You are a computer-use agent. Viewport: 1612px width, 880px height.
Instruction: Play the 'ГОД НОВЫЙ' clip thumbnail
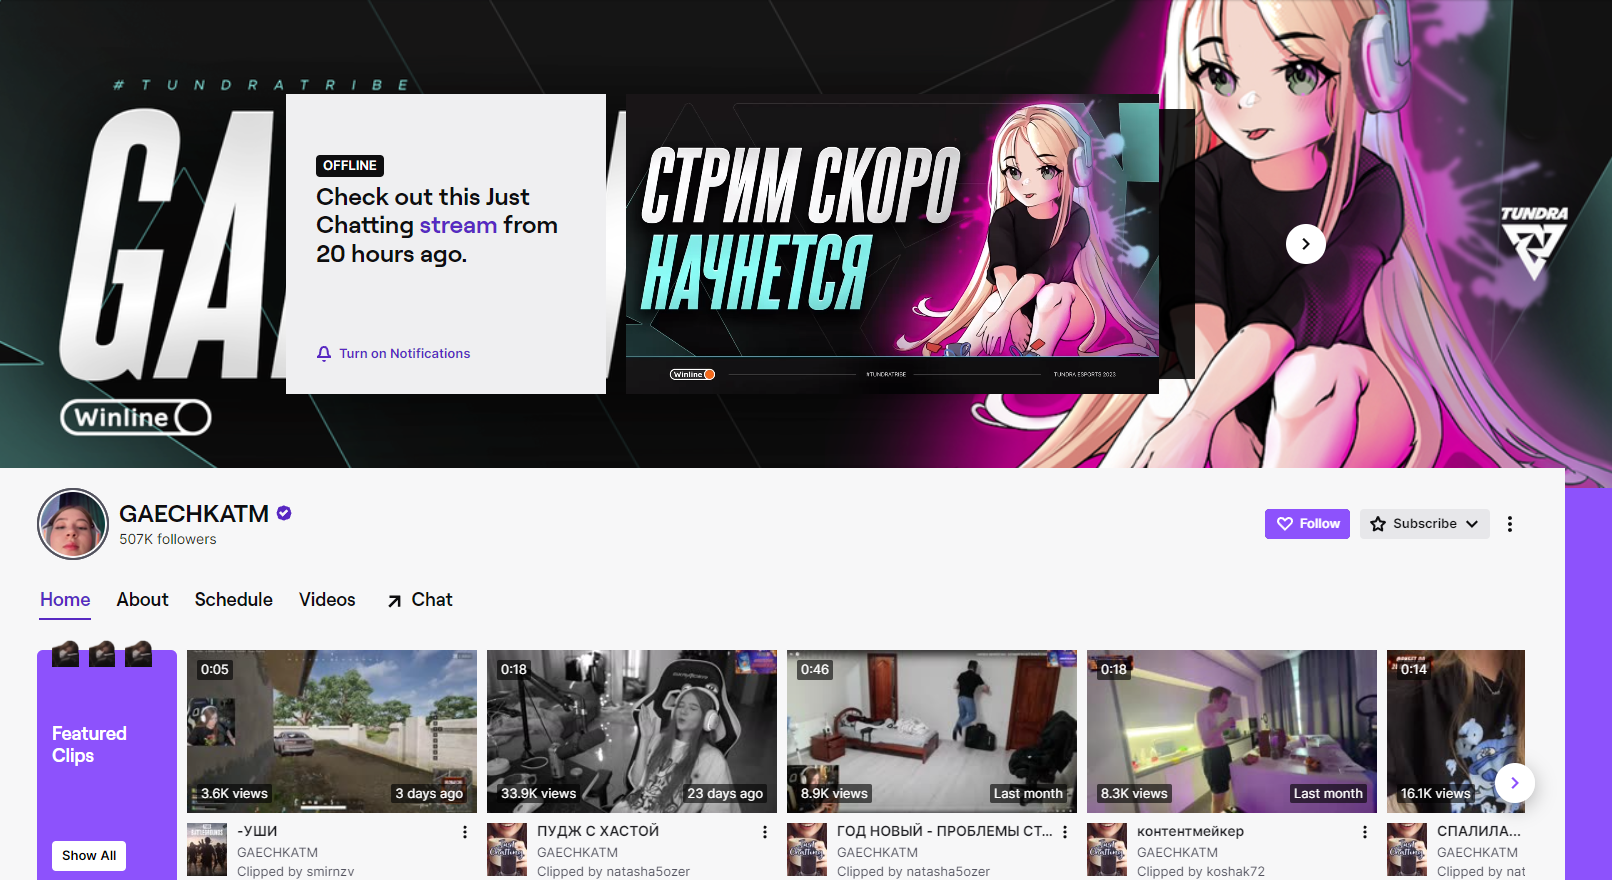pos(932,731)
